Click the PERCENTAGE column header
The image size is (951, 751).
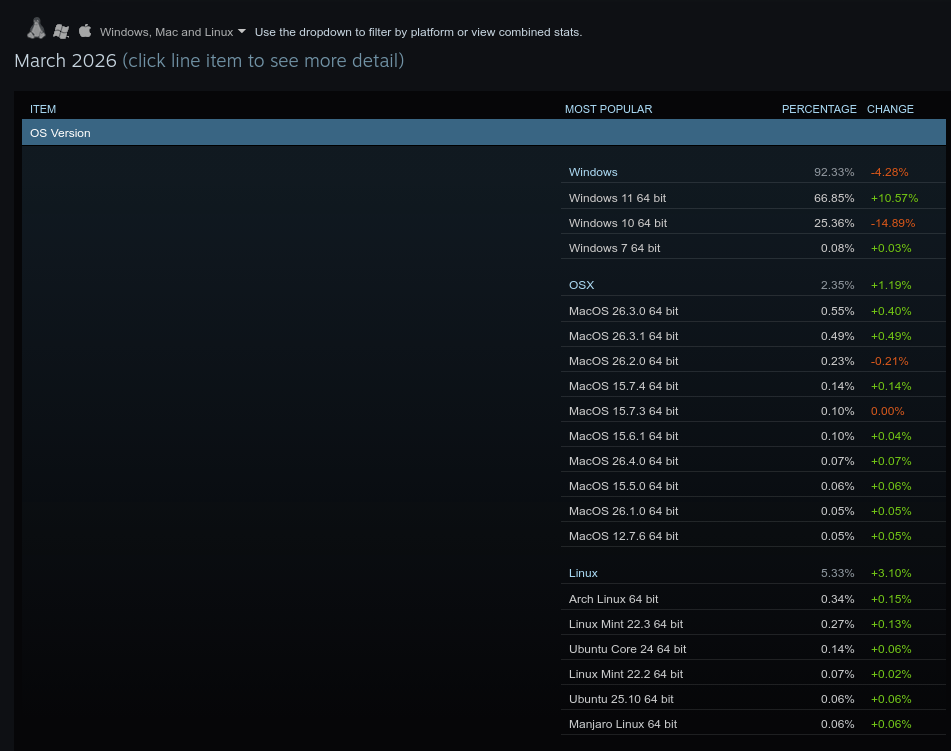pyautogui.click(x=819, y=109)
